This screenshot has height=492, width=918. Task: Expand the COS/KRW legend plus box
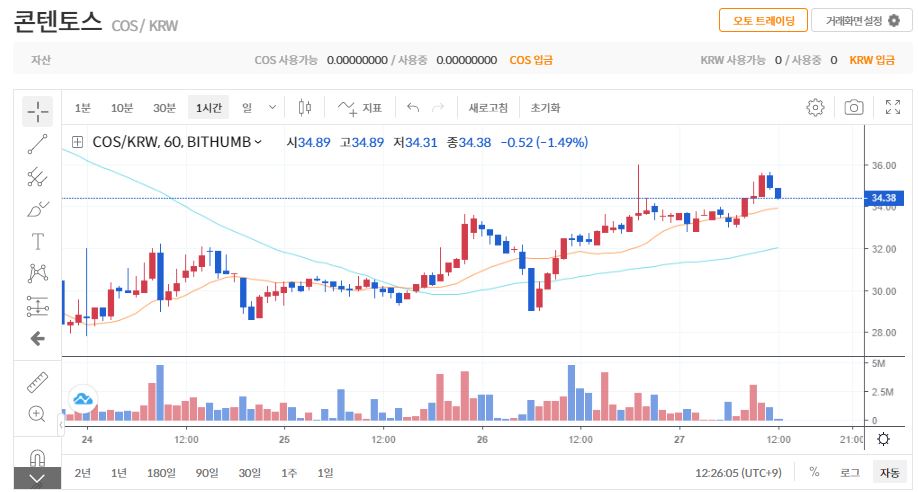pyautogui.click(x=77, y=142)
